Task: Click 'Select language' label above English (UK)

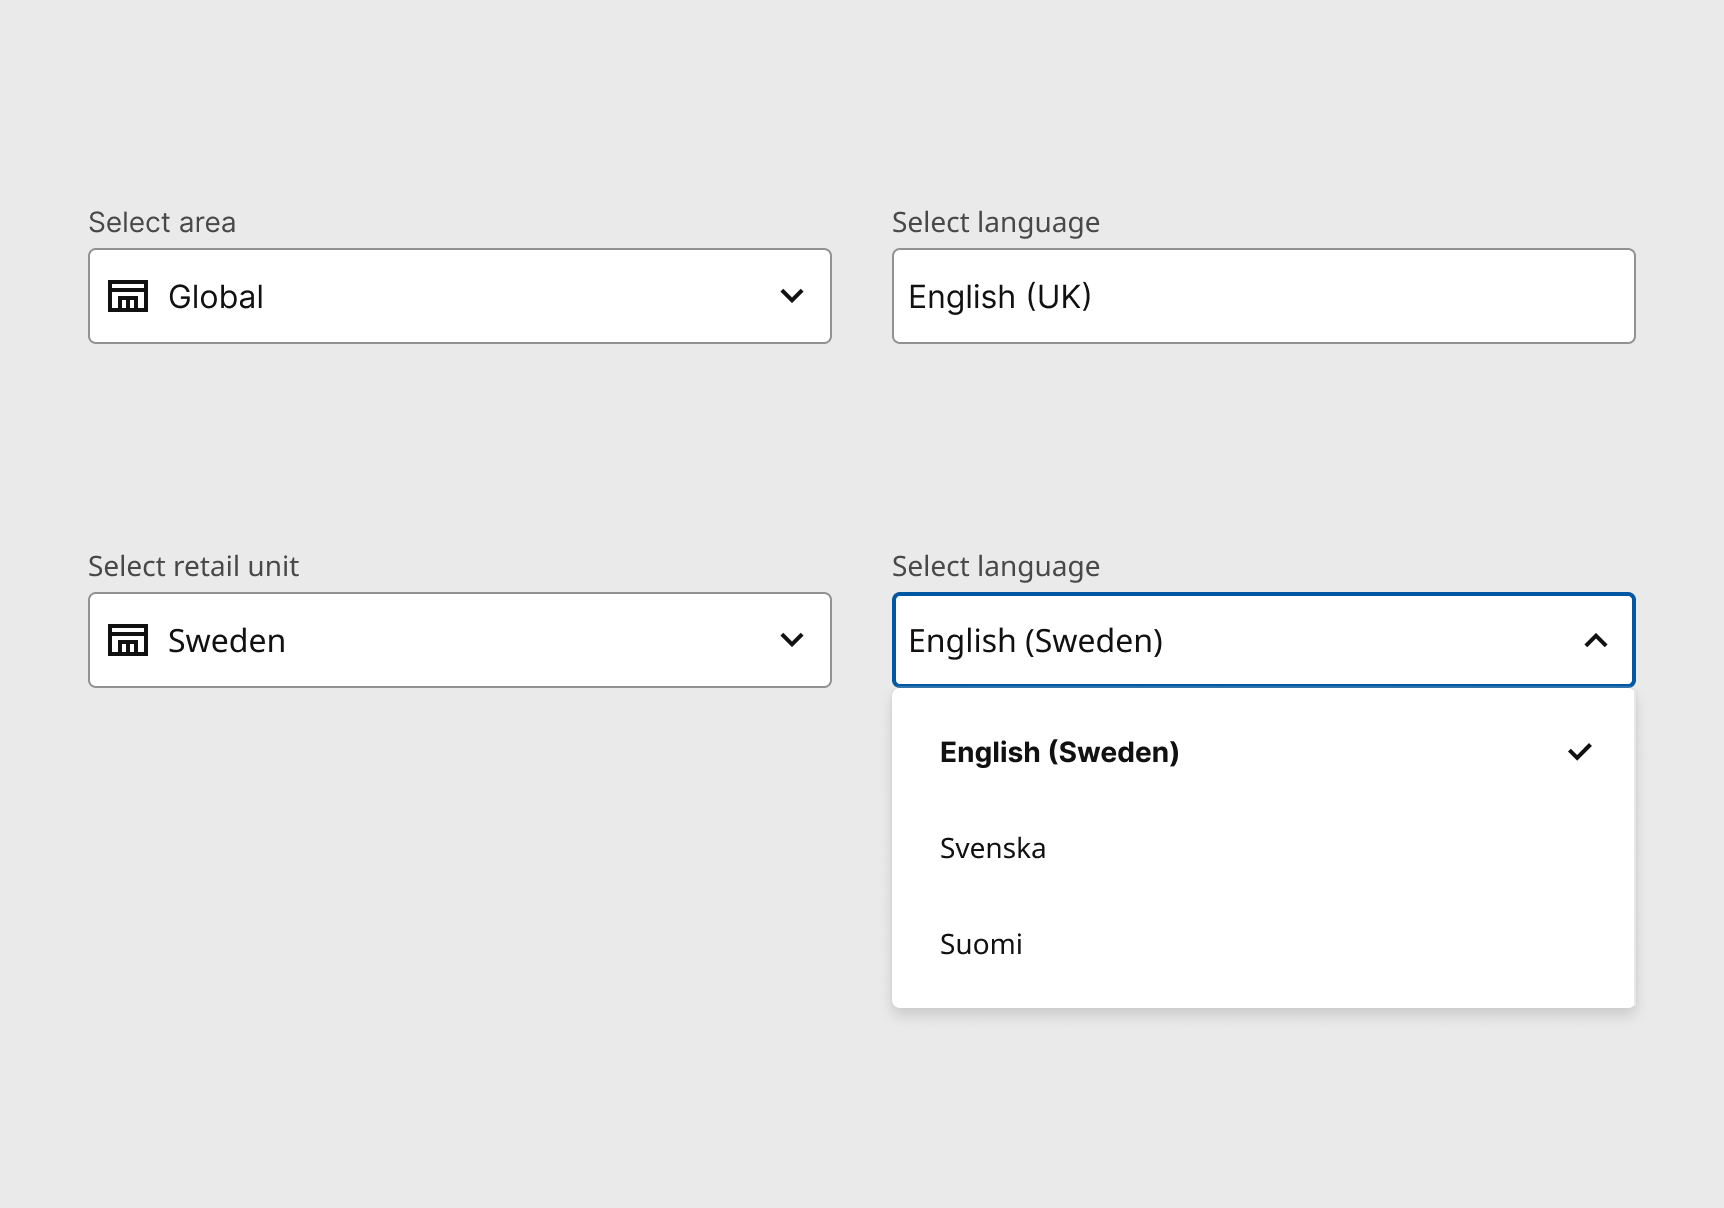Action: (x=996, y=222)
